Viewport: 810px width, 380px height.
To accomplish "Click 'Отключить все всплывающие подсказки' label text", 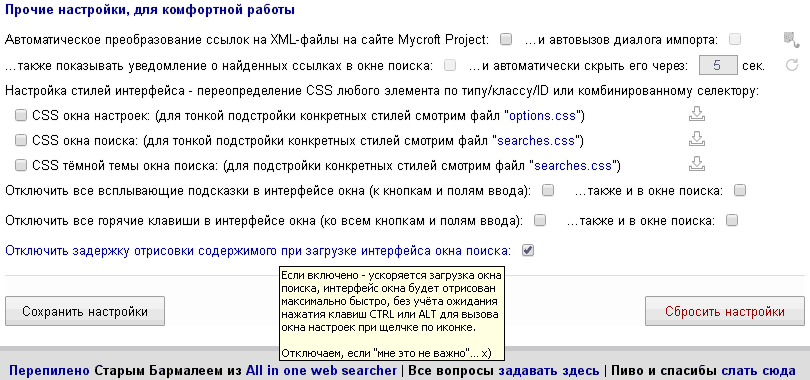I will (x=268, y=191).
